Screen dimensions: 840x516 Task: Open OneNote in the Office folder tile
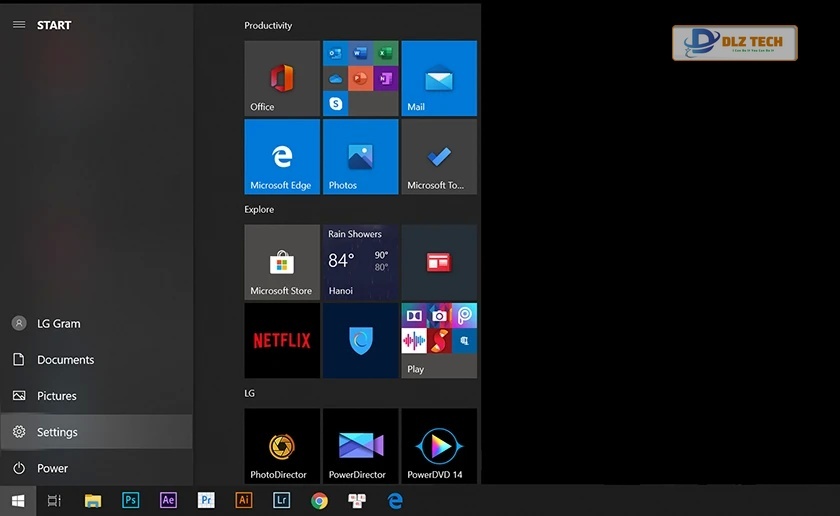click(386, 78)
